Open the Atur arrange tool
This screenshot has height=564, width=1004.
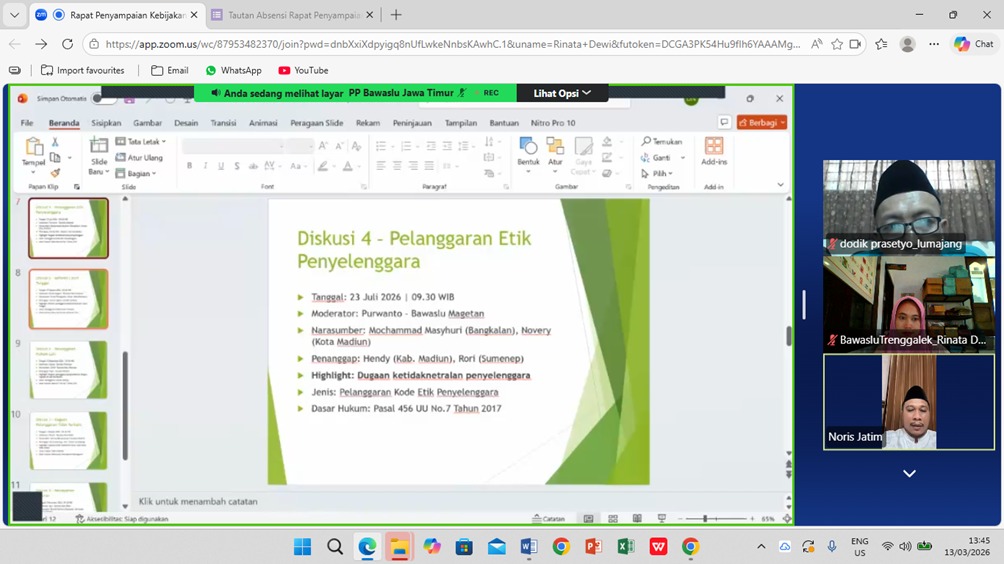coord(555,146)
